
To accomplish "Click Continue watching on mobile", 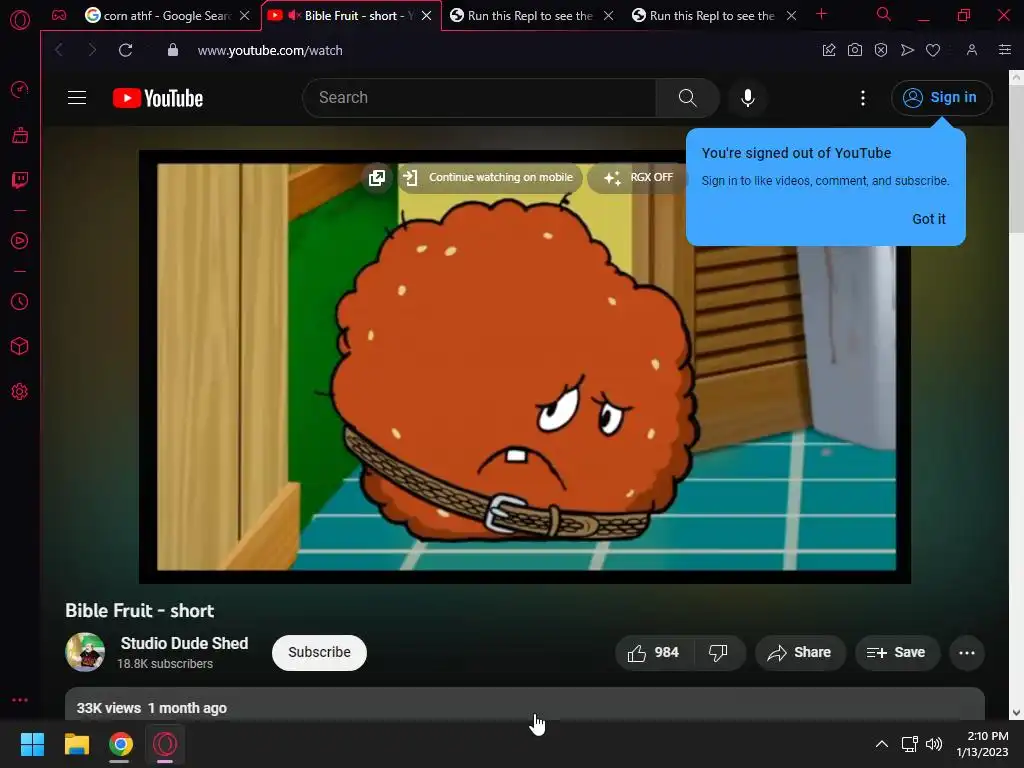I will [x=488, y=178].
